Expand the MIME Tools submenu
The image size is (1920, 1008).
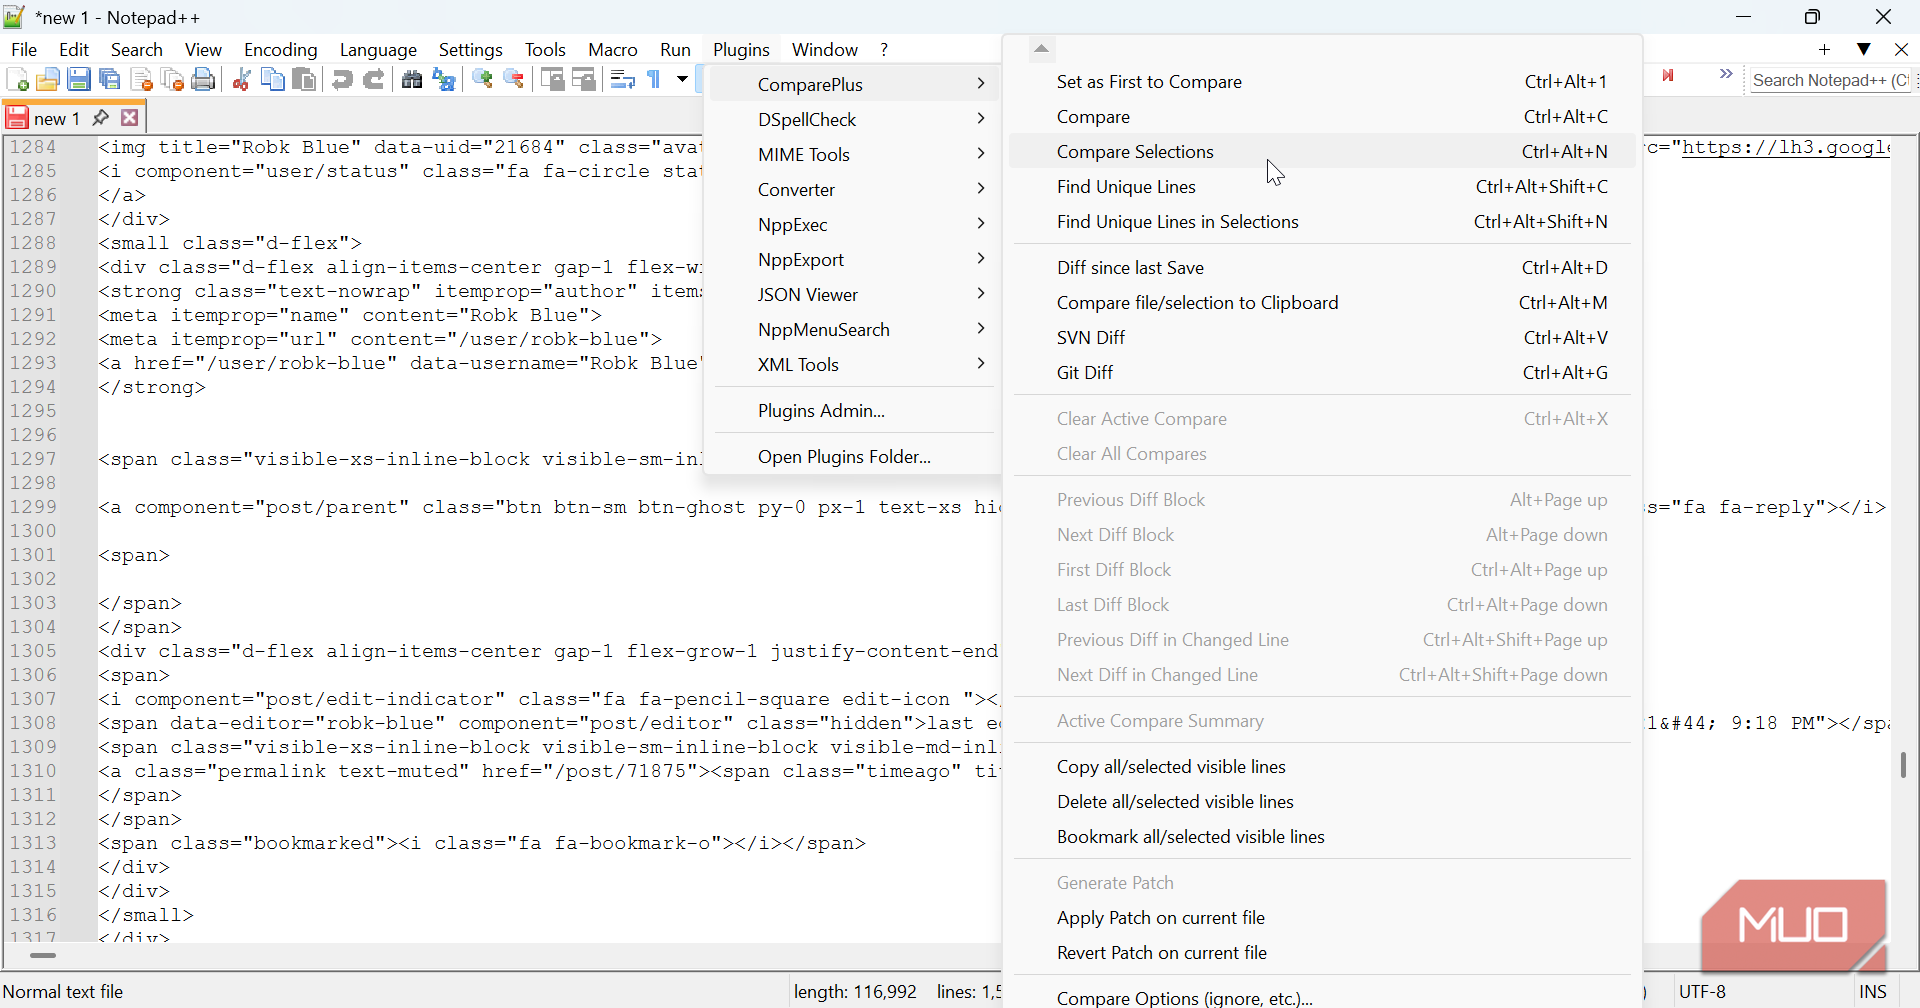[854, 155]
